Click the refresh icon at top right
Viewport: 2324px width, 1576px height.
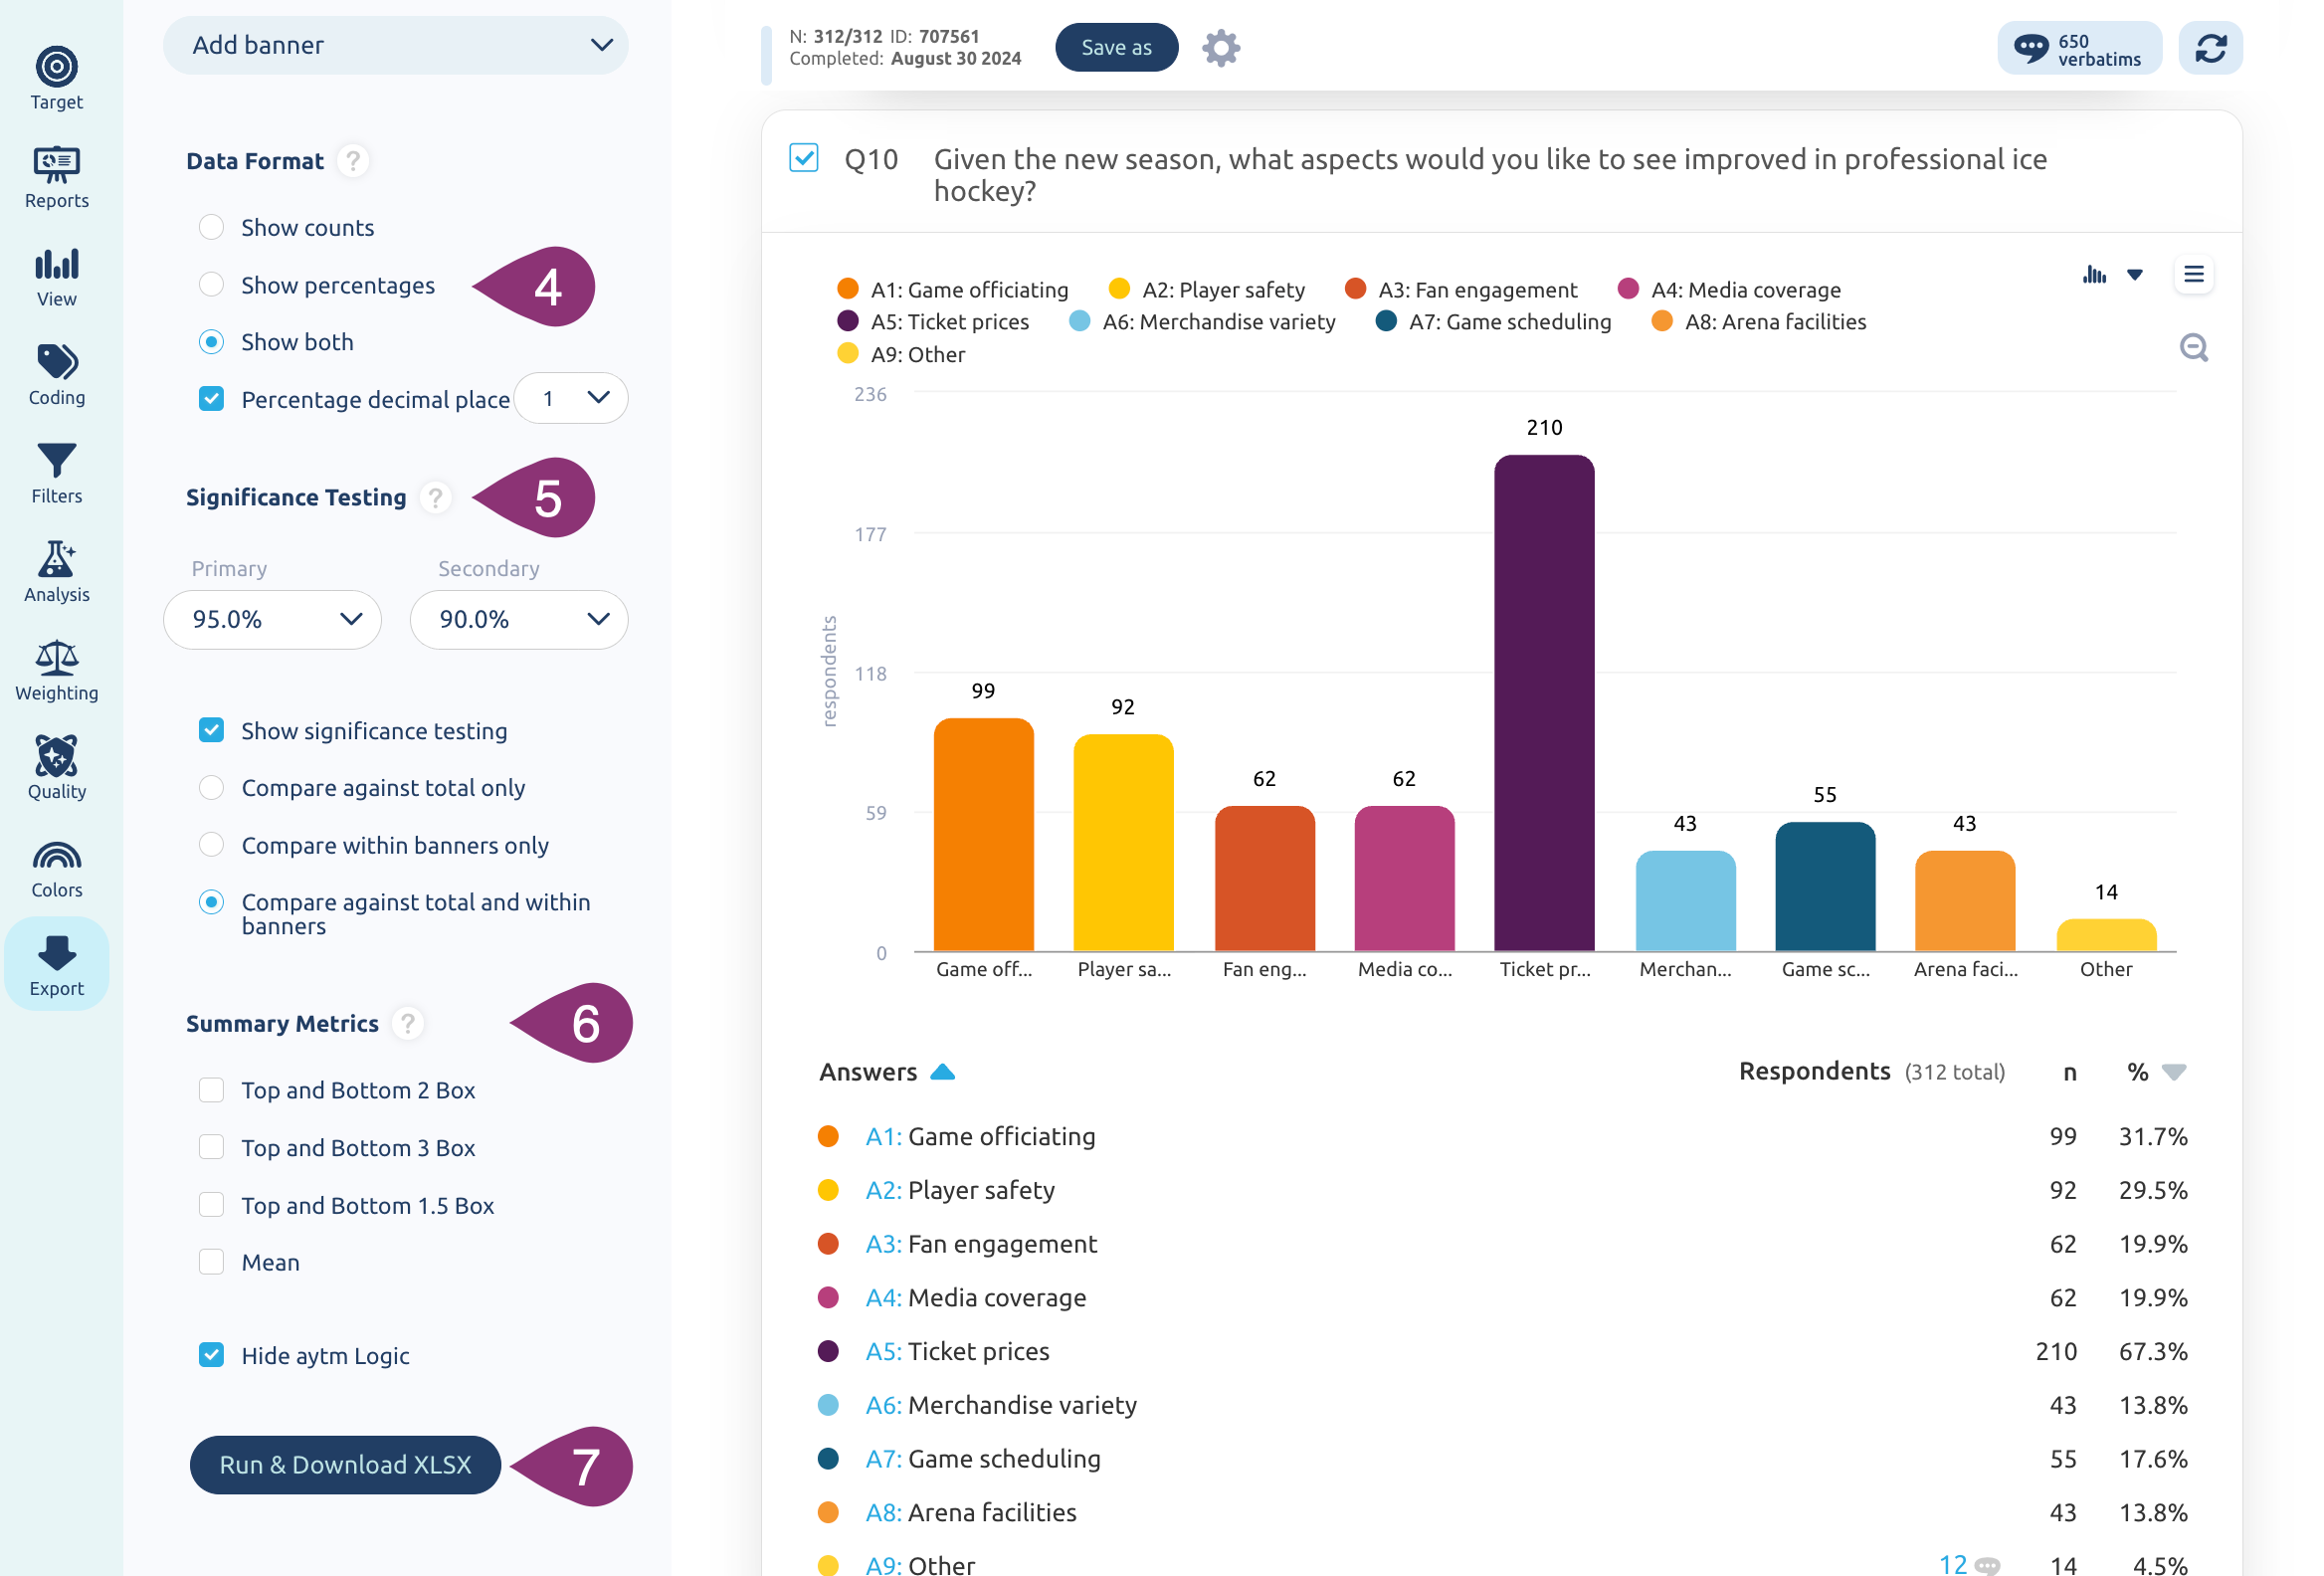click(2210, 47)
